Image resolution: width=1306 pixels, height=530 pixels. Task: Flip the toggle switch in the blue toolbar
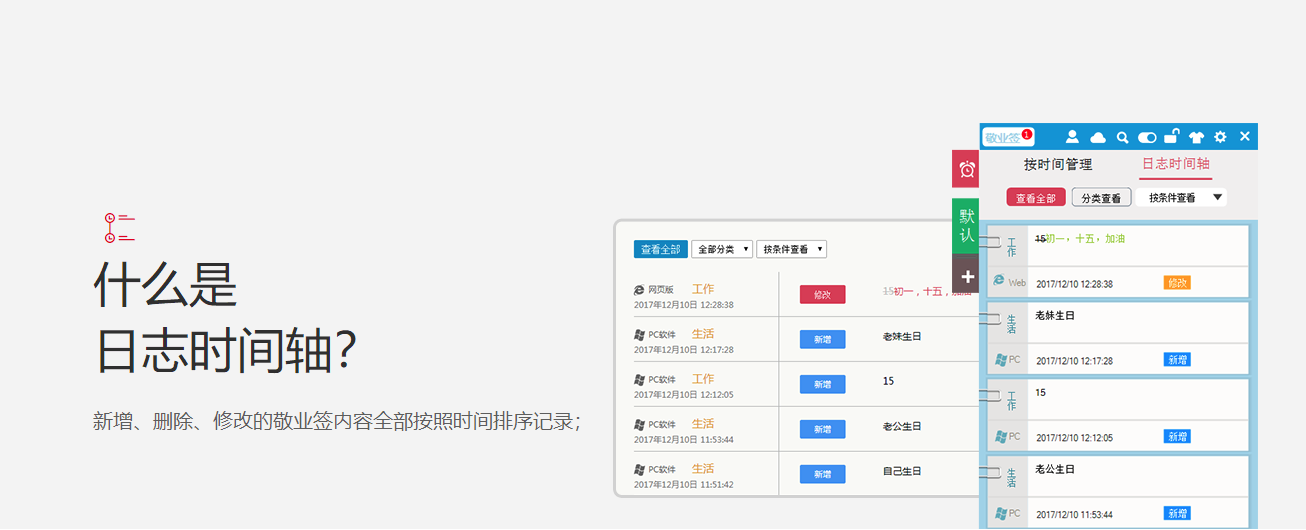click(1147, 137)
